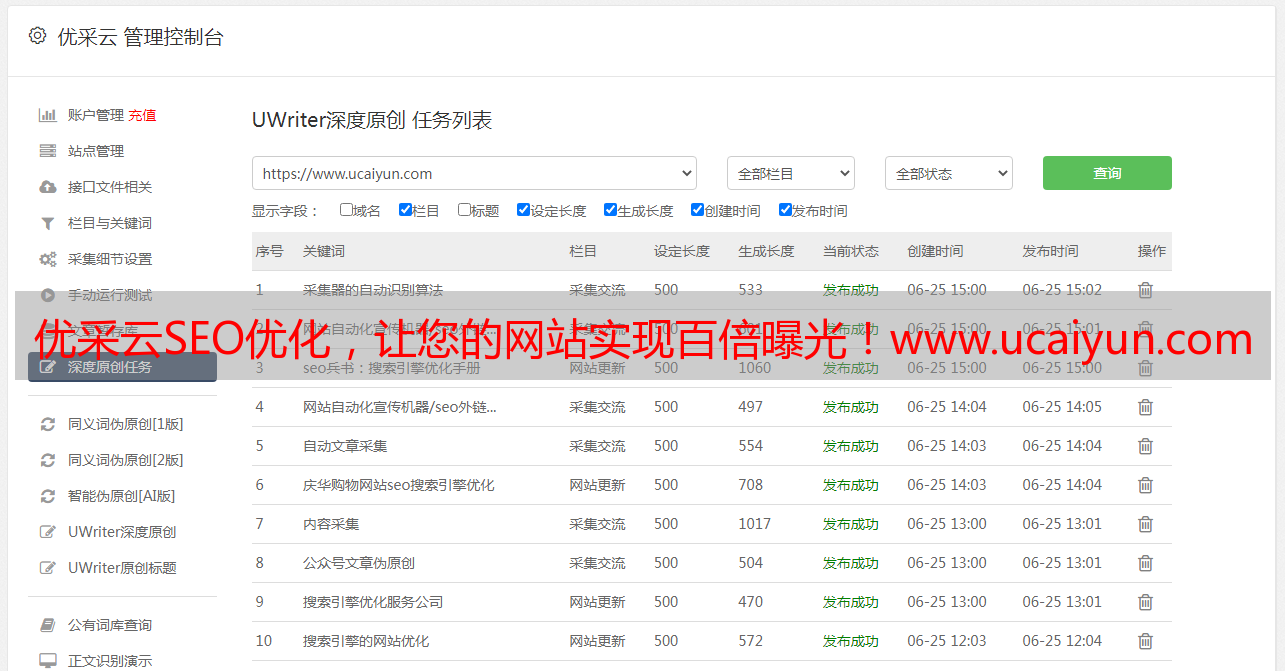The image size is (1285, 671).
Task: Delete 公众号文章伪原创 task
Action: tap(1146, 563)
